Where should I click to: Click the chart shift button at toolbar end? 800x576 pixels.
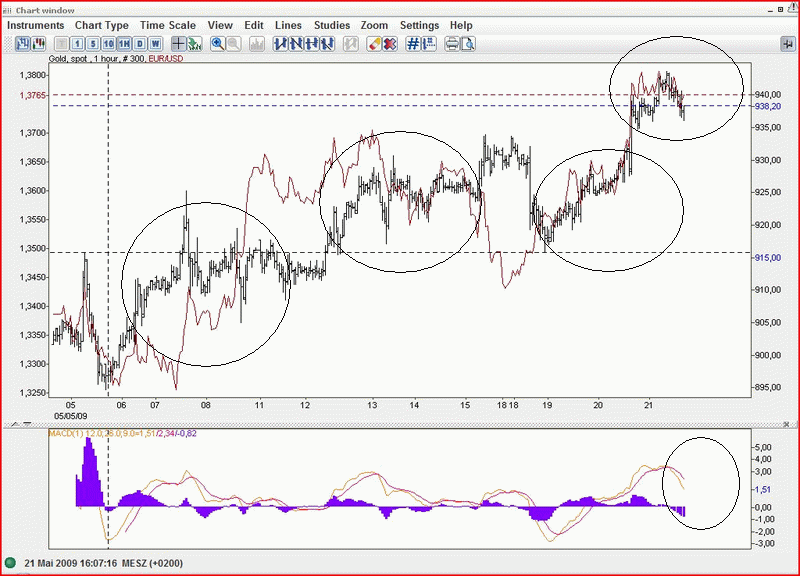click(x=788, y=44)
